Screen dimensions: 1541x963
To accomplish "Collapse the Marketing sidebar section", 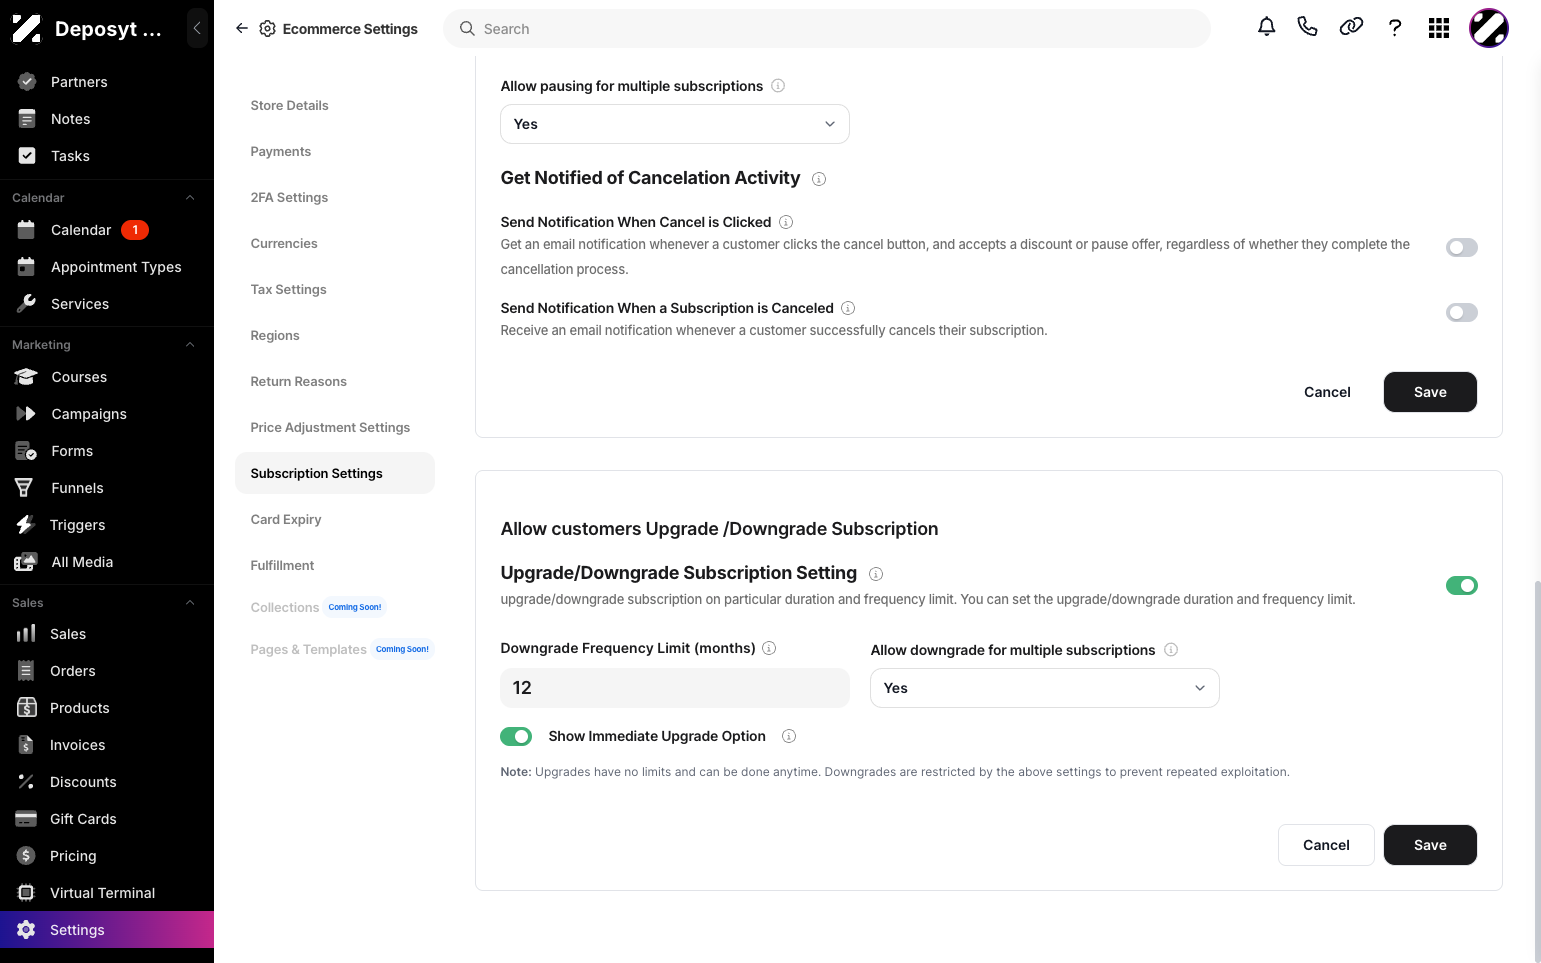I will click(190, 345).
